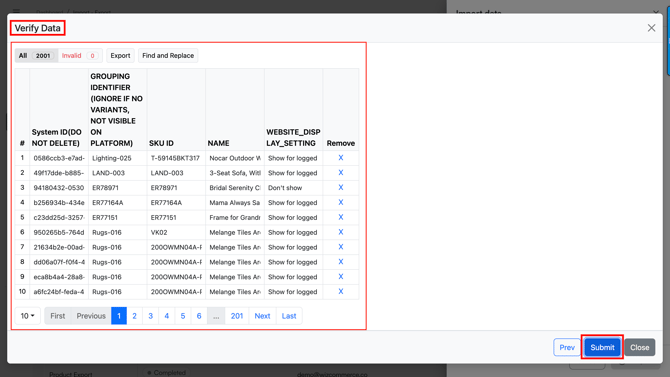The image size is (670, 377).
Task: Click the System ID column header
Action: pyautogui.click(x=59, y=109)
